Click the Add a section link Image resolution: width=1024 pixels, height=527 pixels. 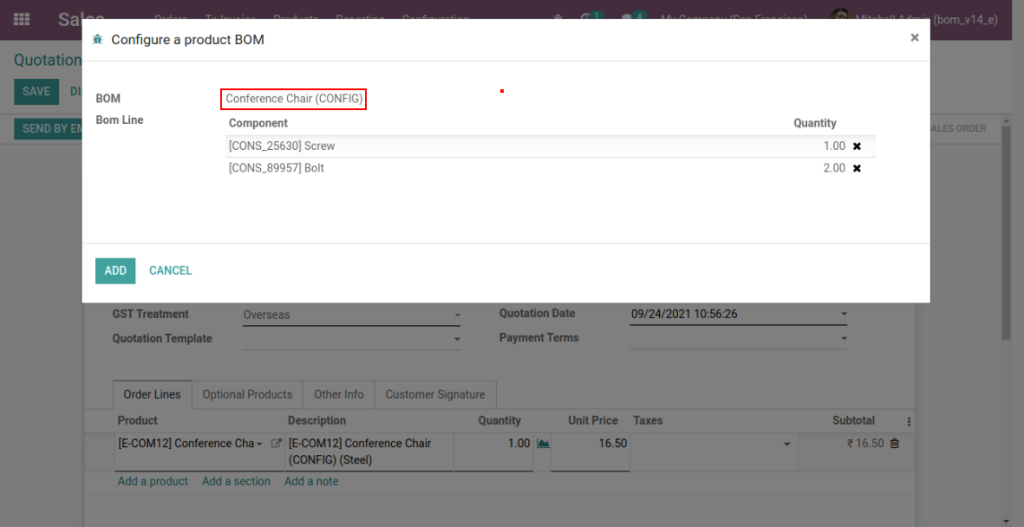[x=236, y=481]
